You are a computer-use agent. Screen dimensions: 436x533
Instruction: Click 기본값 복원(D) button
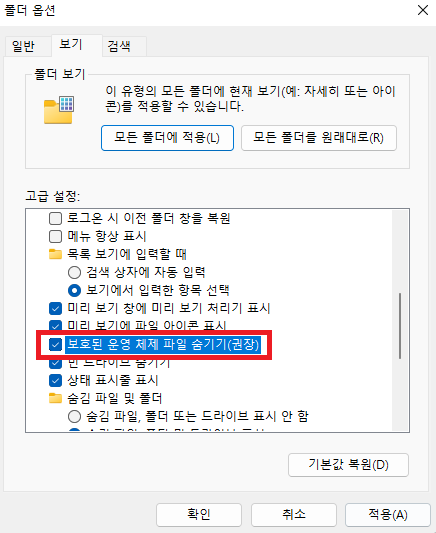tap(348, 465)
